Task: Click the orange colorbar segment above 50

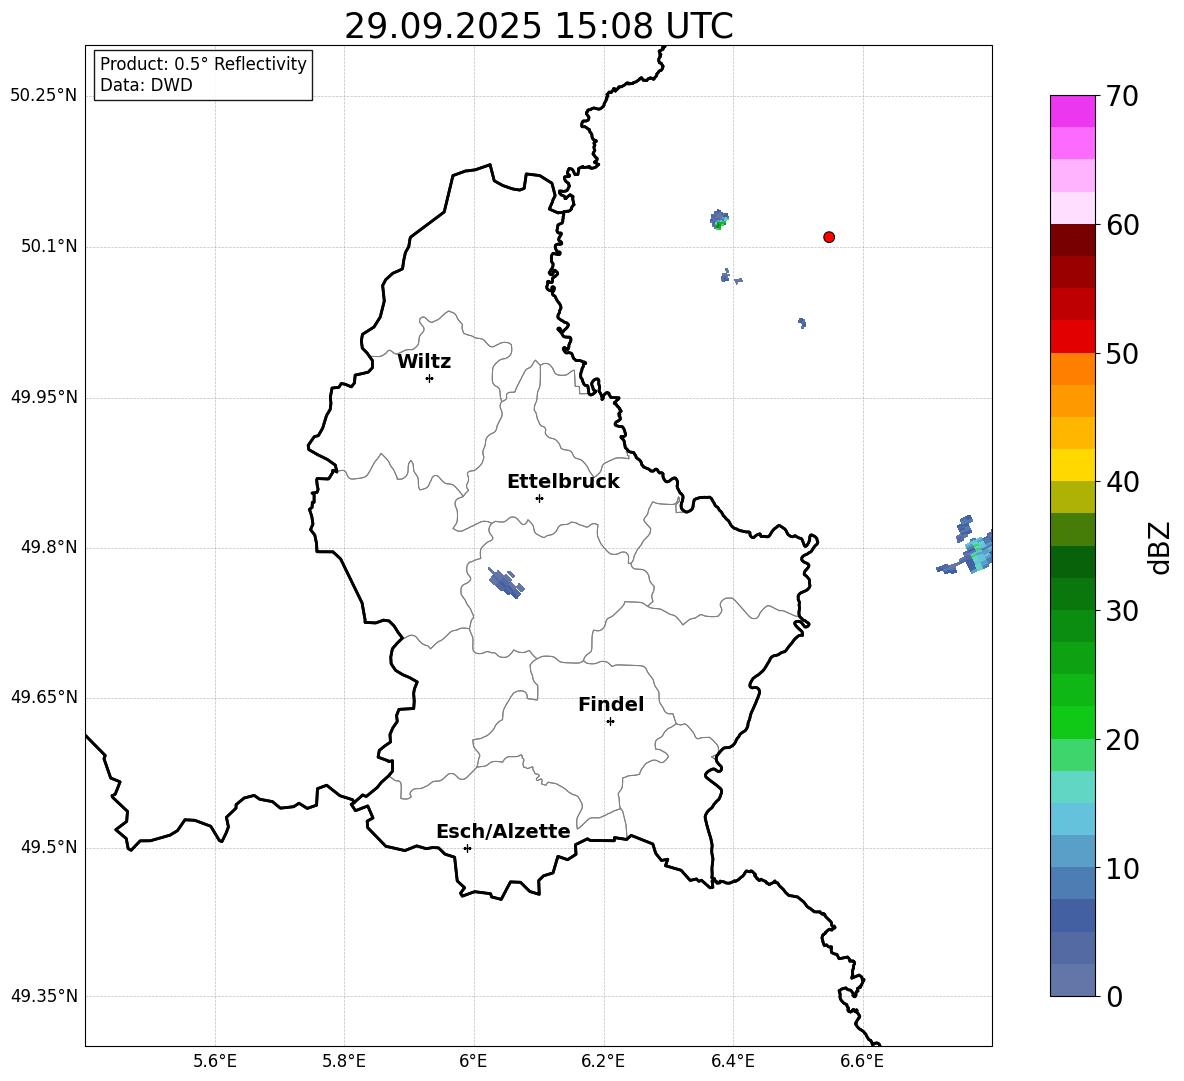Action: 1072,368
